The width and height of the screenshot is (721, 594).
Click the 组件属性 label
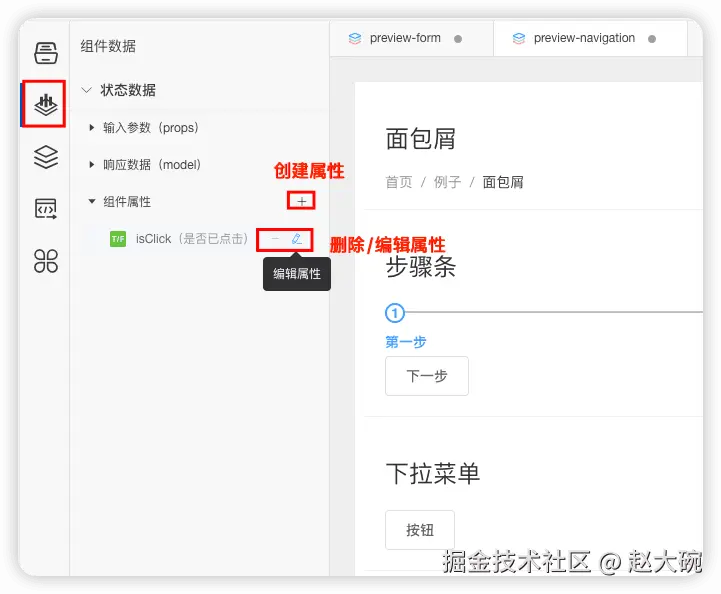(127, 201)
